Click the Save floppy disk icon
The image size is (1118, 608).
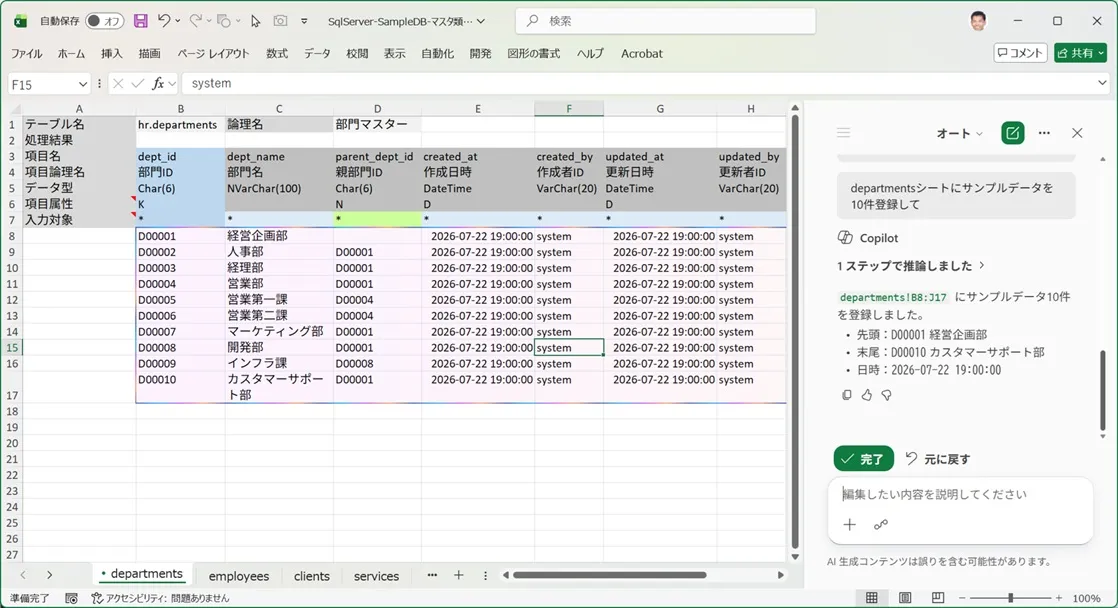[140, 21]
